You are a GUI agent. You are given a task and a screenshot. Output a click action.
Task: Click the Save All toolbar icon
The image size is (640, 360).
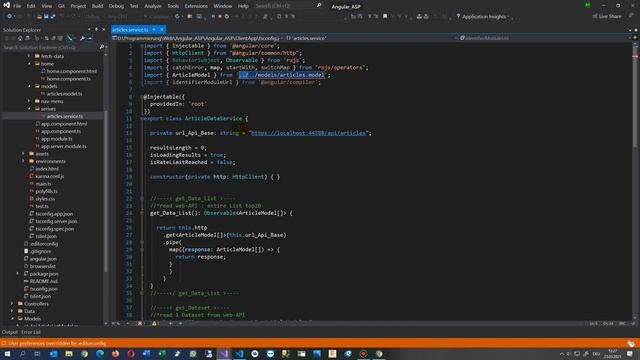point(53,16)
